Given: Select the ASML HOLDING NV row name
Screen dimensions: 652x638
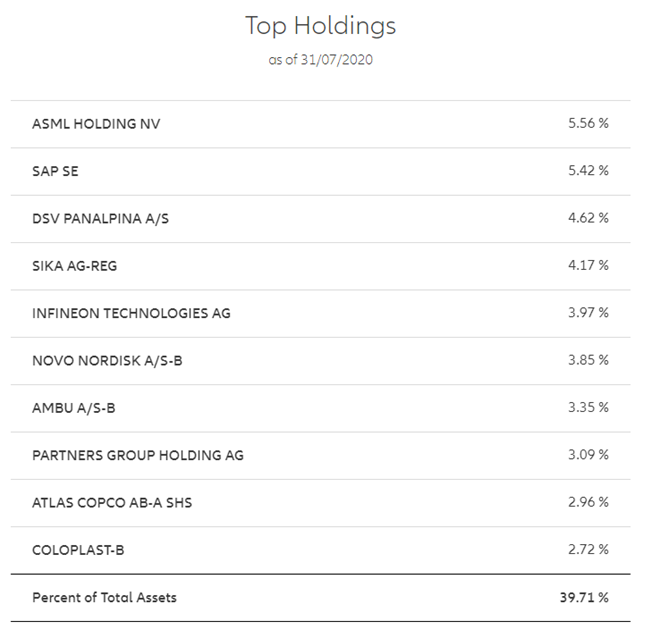Looking at the screenshot, I should click(x=96, y=124).
